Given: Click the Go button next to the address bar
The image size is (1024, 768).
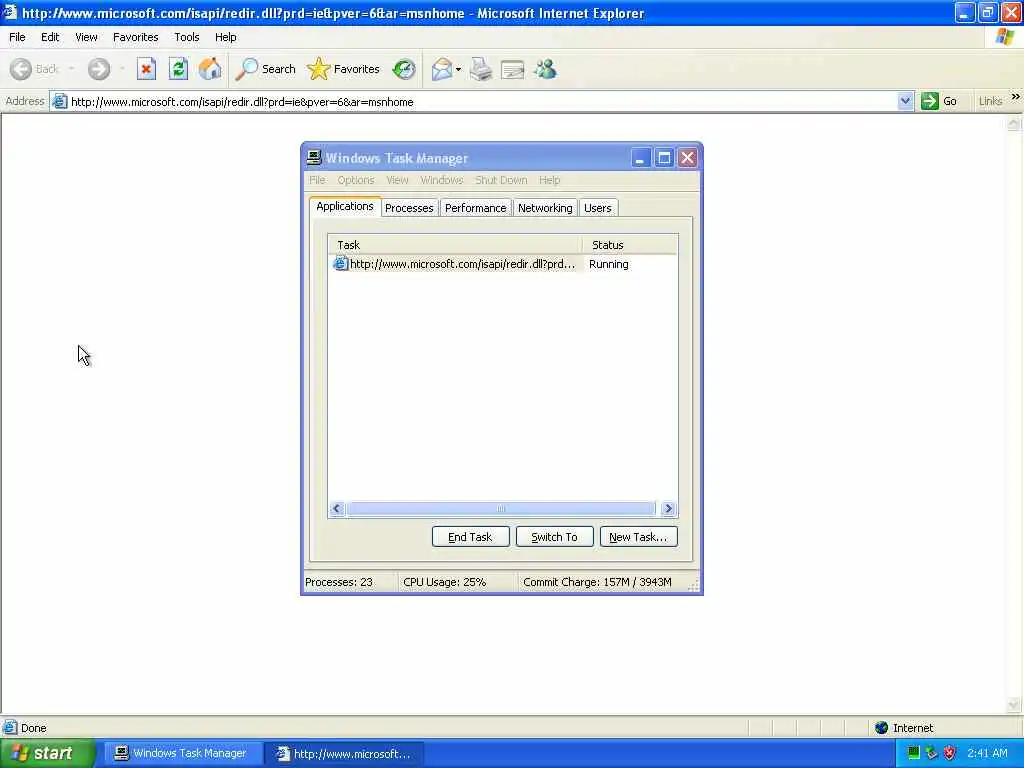Looking at the screenshot, I should point(940,101).
